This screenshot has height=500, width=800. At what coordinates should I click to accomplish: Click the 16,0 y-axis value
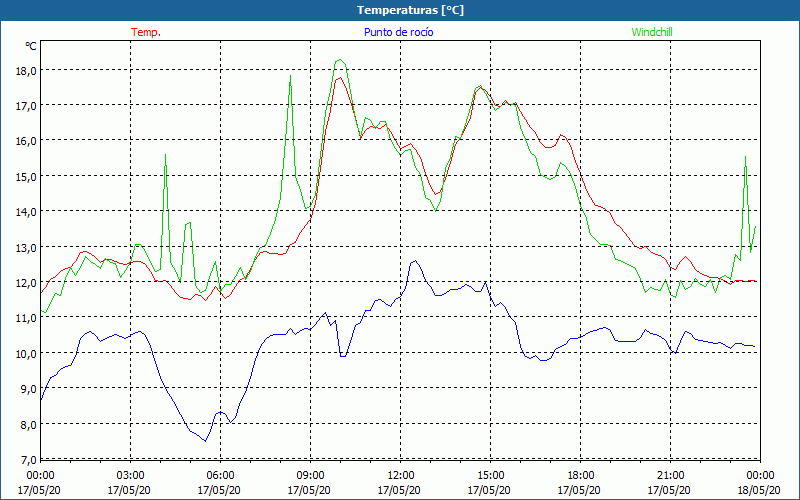[x=26, y=141]
